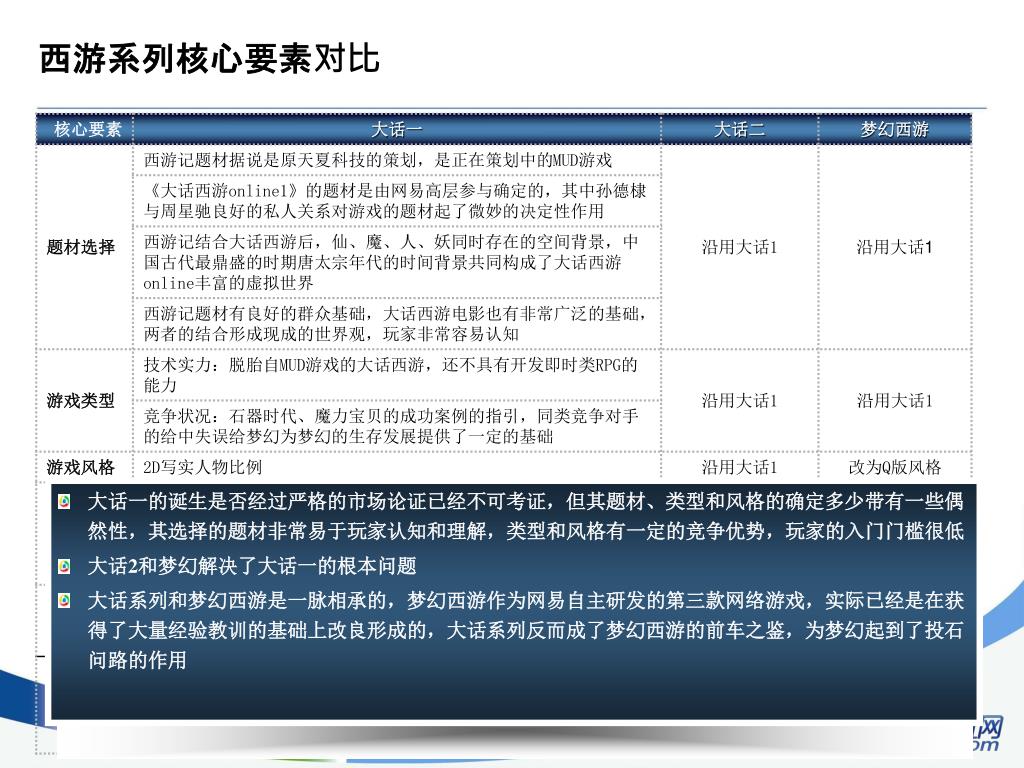Screen dimensions: 1024x768
Task: Click the cell about 原天夏科技的策划 MUD游戏
Action: click(397, 160)
